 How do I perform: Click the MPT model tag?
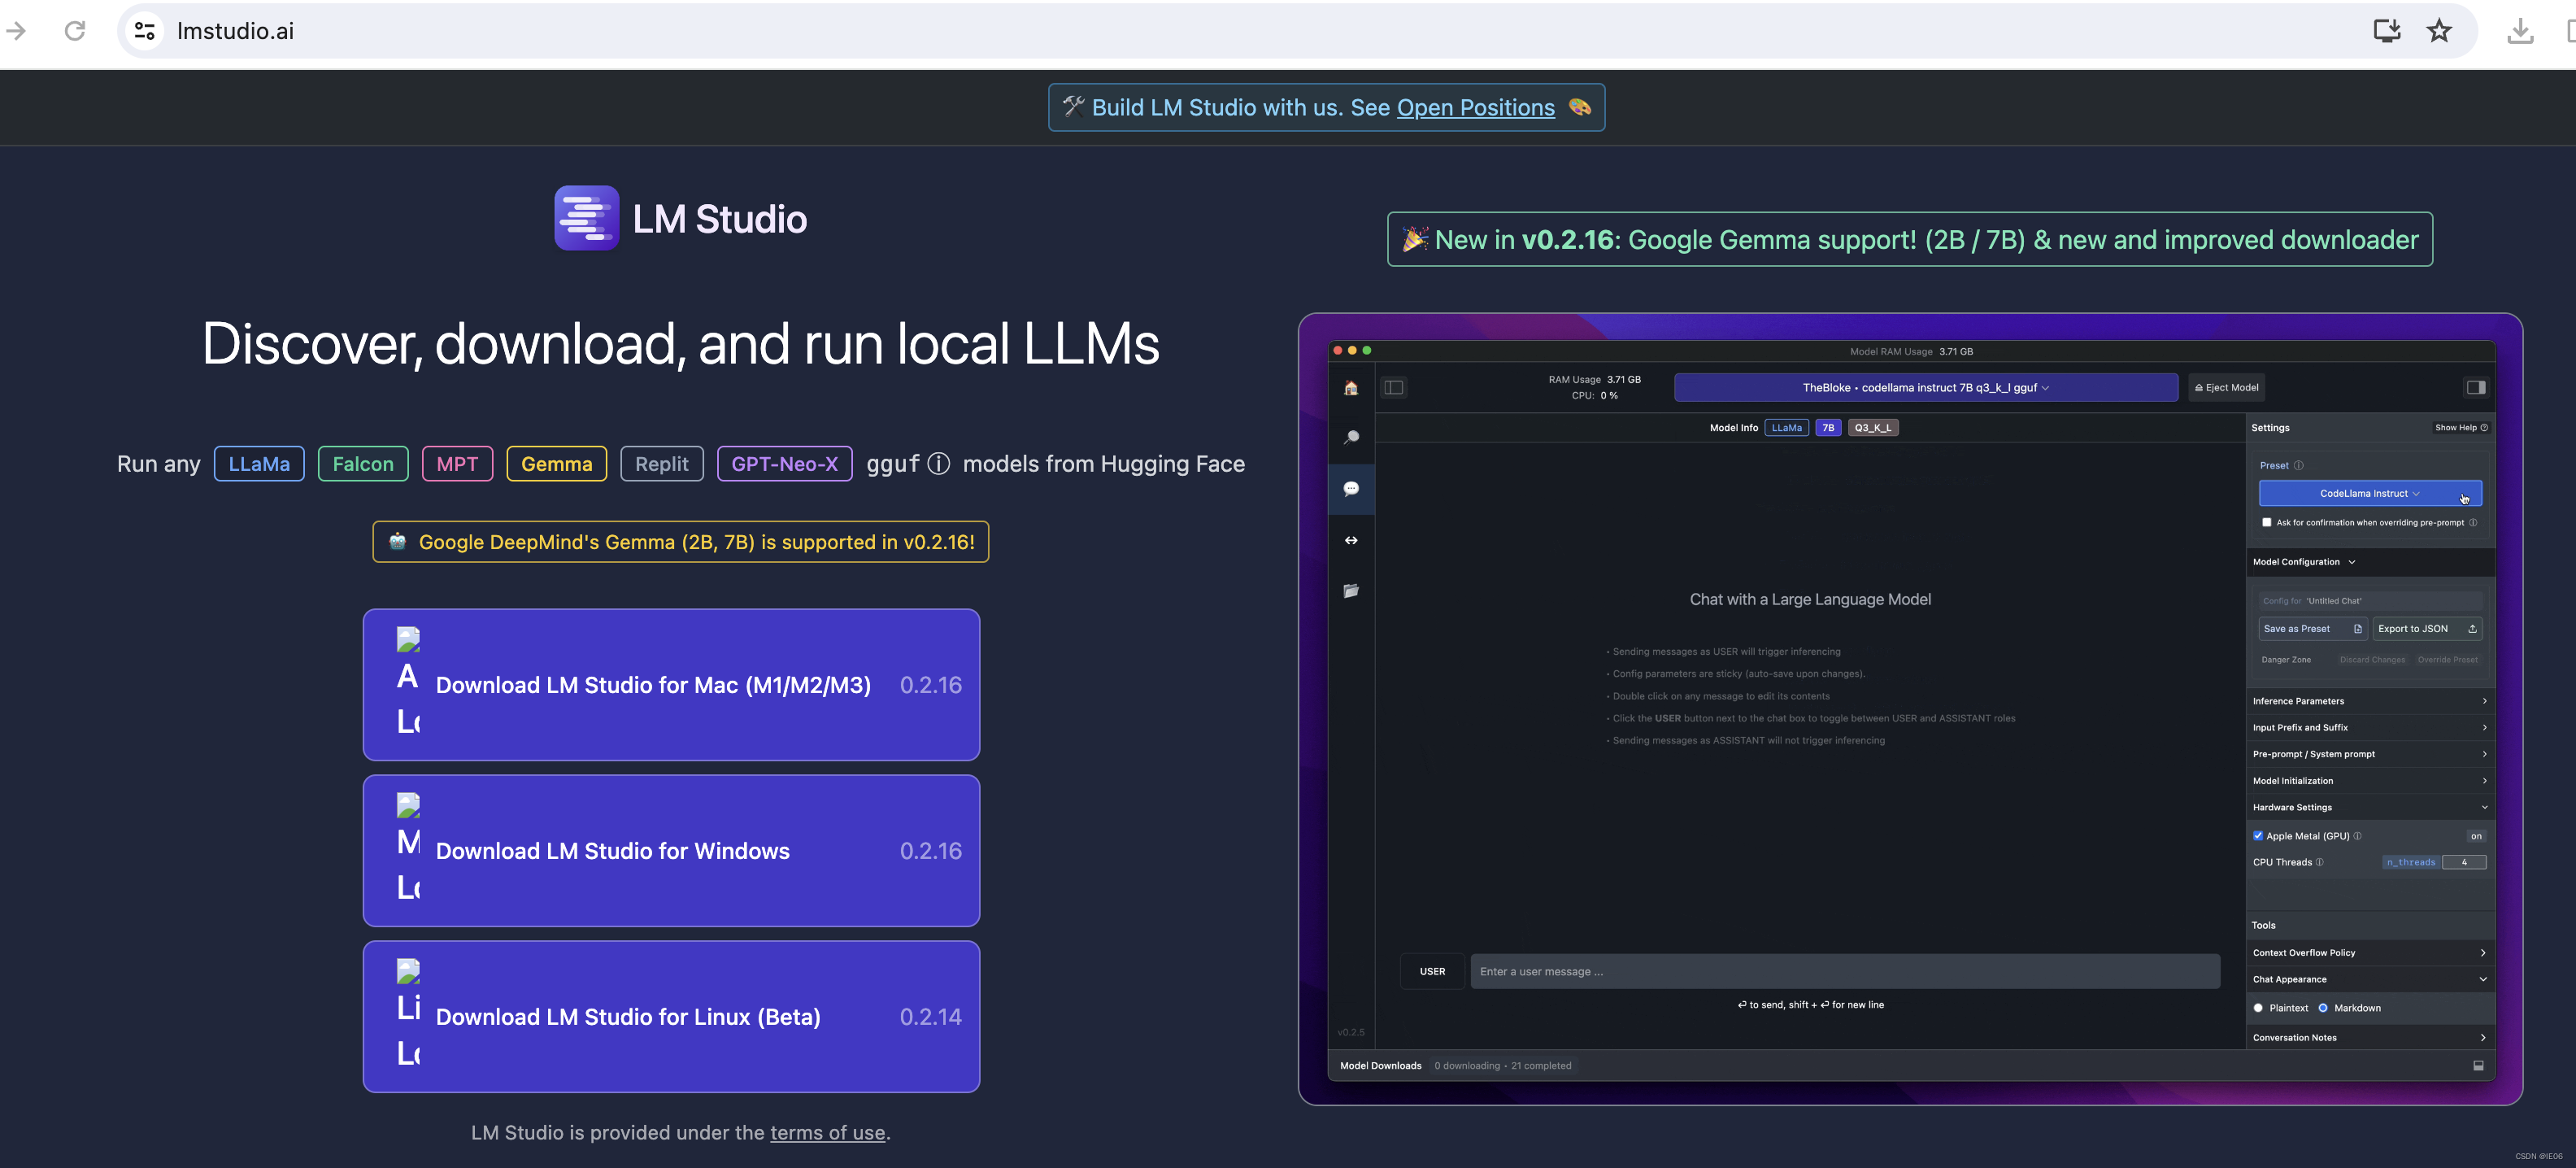tap(457, 464)
